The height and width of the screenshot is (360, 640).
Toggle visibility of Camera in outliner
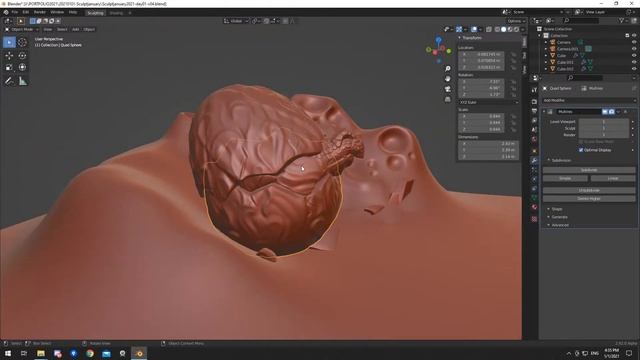point(634,42)
